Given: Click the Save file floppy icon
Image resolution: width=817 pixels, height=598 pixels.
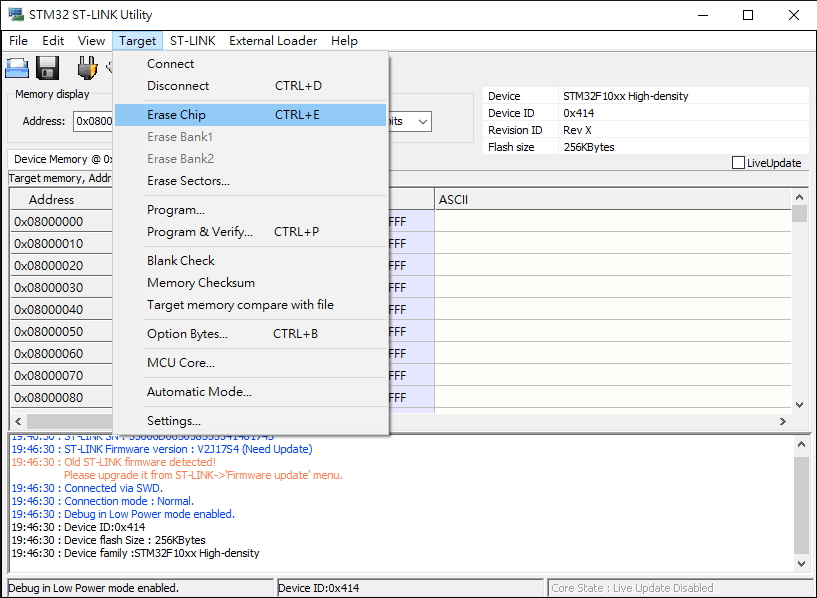Looking at the screenshot, I should pos(47,68).
